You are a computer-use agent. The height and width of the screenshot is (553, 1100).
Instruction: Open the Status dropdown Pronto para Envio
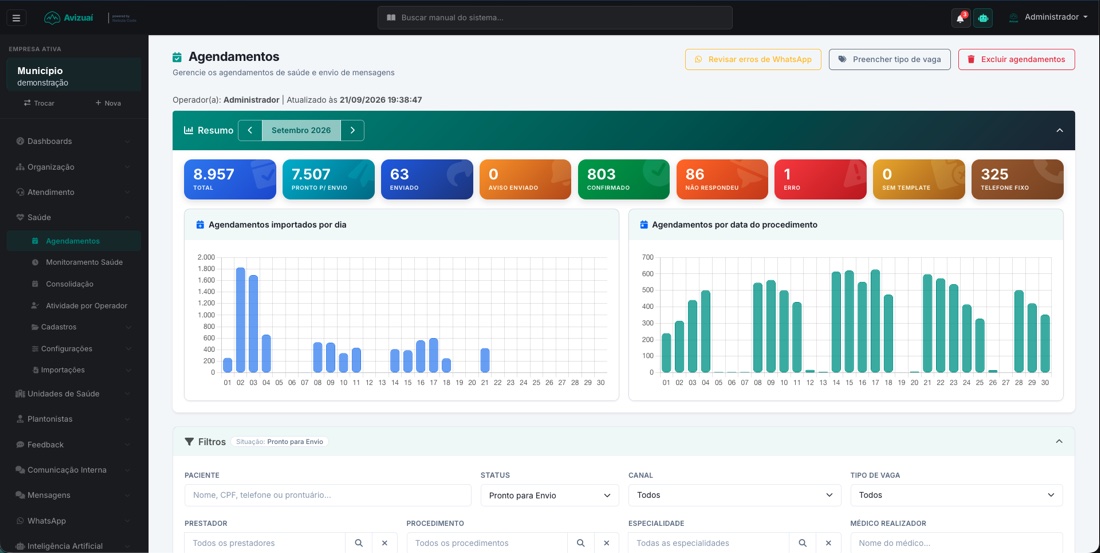tap(549, 495)
